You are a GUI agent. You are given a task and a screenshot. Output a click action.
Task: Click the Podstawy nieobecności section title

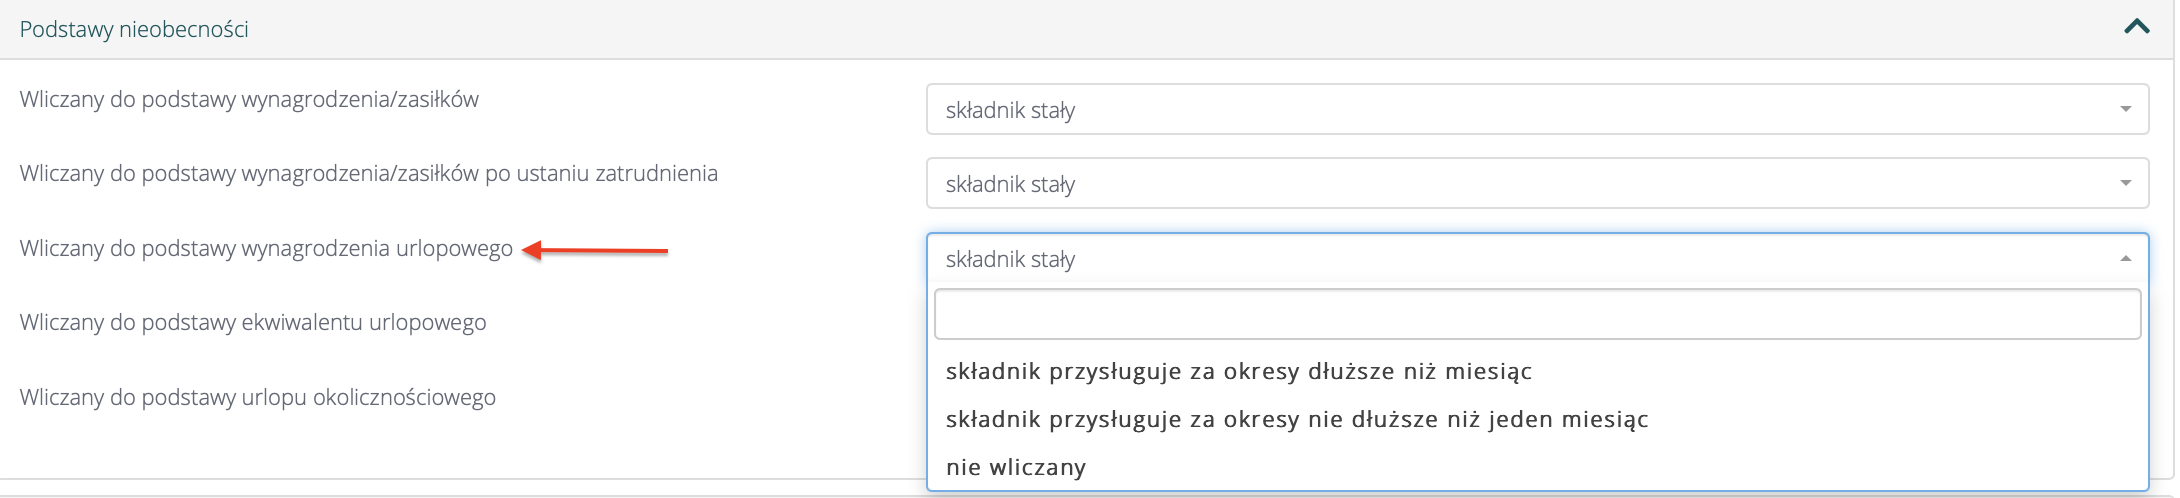pos(134,29)
